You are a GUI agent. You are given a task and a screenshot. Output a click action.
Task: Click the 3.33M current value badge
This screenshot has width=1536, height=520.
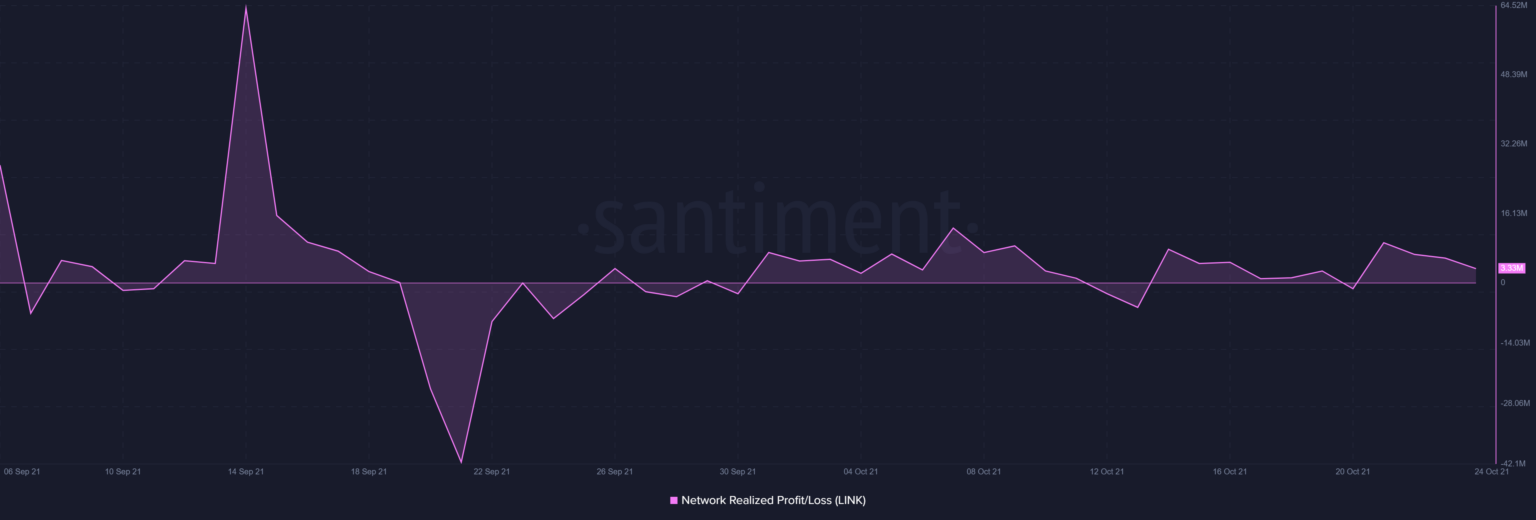point(1511,268)
